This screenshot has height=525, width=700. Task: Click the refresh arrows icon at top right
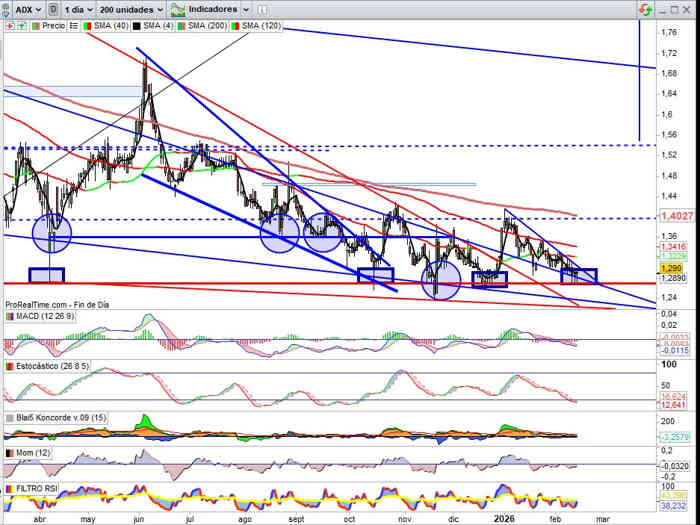coord(647,9)
